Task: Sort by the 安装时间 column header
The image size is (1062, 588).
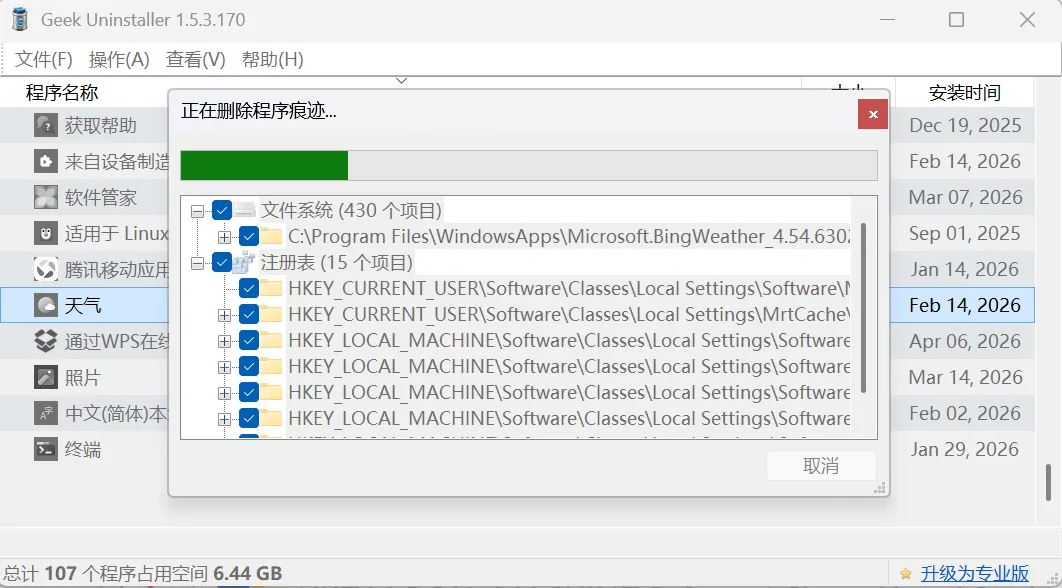Action: click(964, 93)
